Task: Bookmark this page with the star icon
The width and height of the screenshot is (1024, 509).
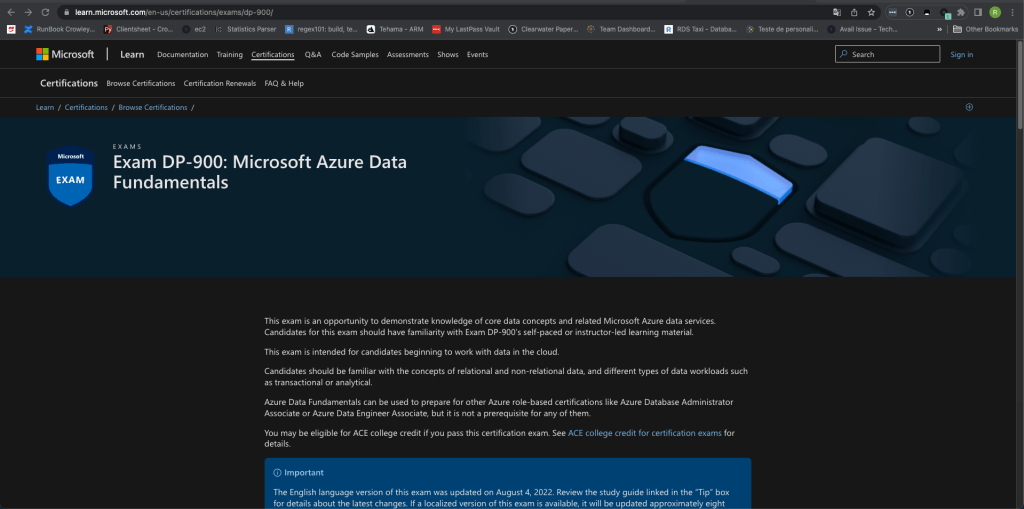Action: pyautogui.click(x=871, y=12)
